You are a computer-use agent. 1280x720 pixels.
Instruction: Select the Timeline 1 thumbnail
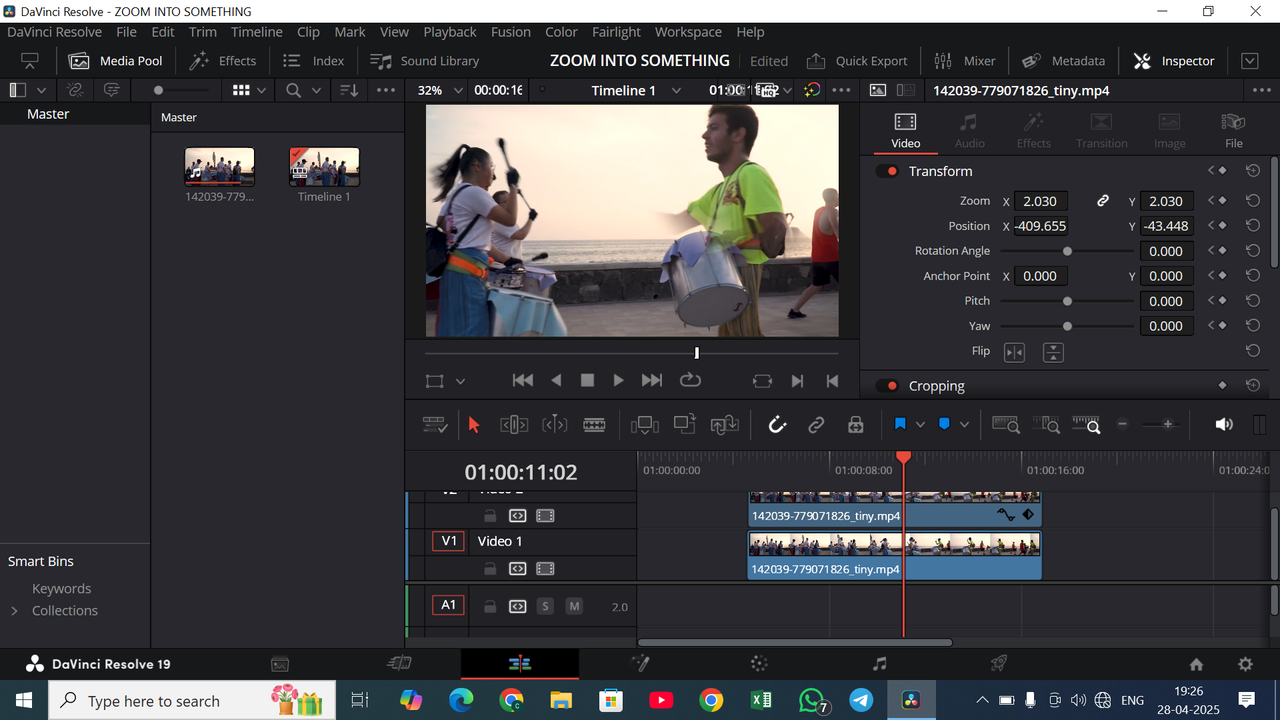[x=324, y=166]
